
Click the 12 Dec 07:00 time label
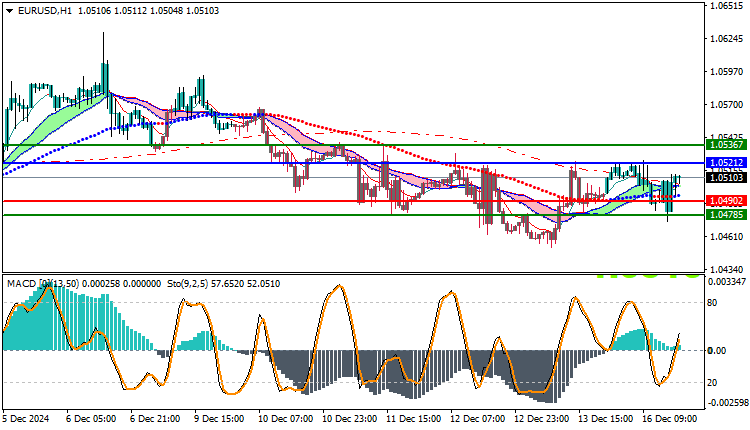coord(478,419)
